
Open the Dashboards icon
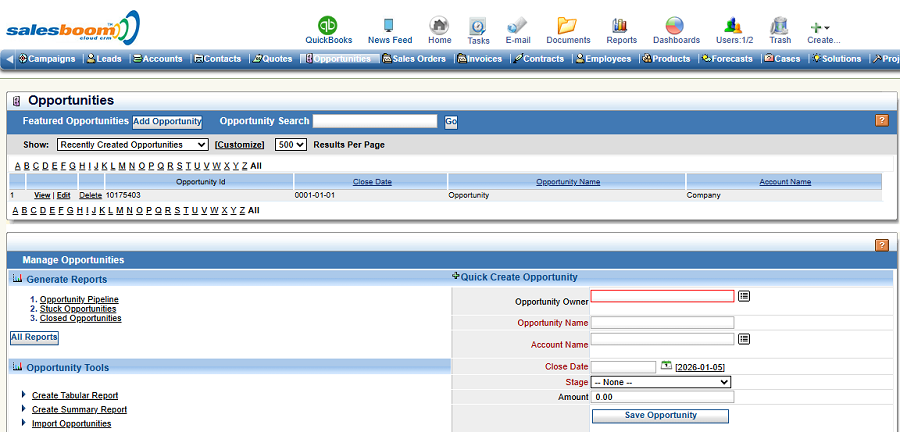point(676,25)
